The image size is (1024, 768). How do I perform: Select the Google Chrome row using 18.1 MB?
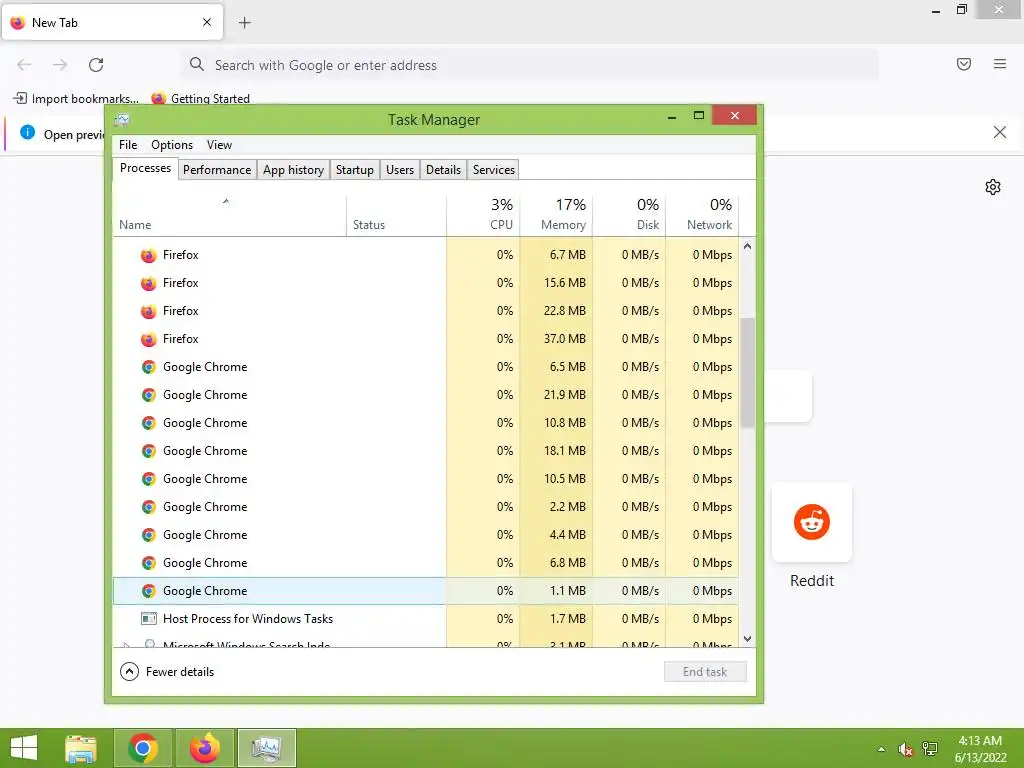tap(426, 451)
